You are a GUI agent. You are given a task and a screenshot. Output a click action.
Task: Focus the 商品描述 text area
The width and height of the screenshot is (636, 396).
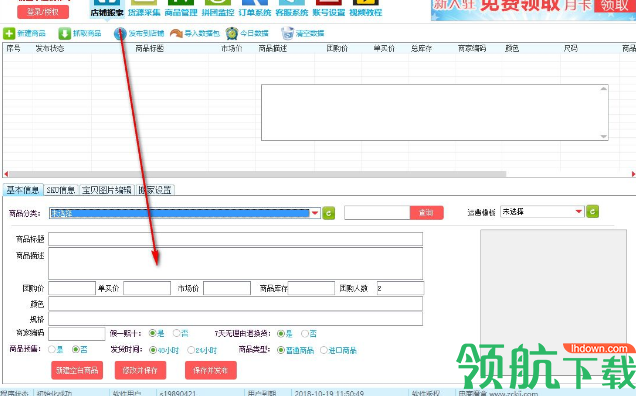235,263
